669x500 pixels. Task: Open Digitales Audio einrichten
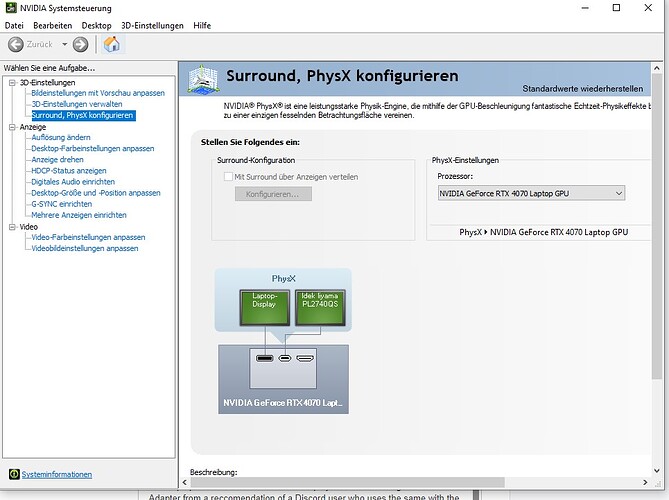coord(73,182)
